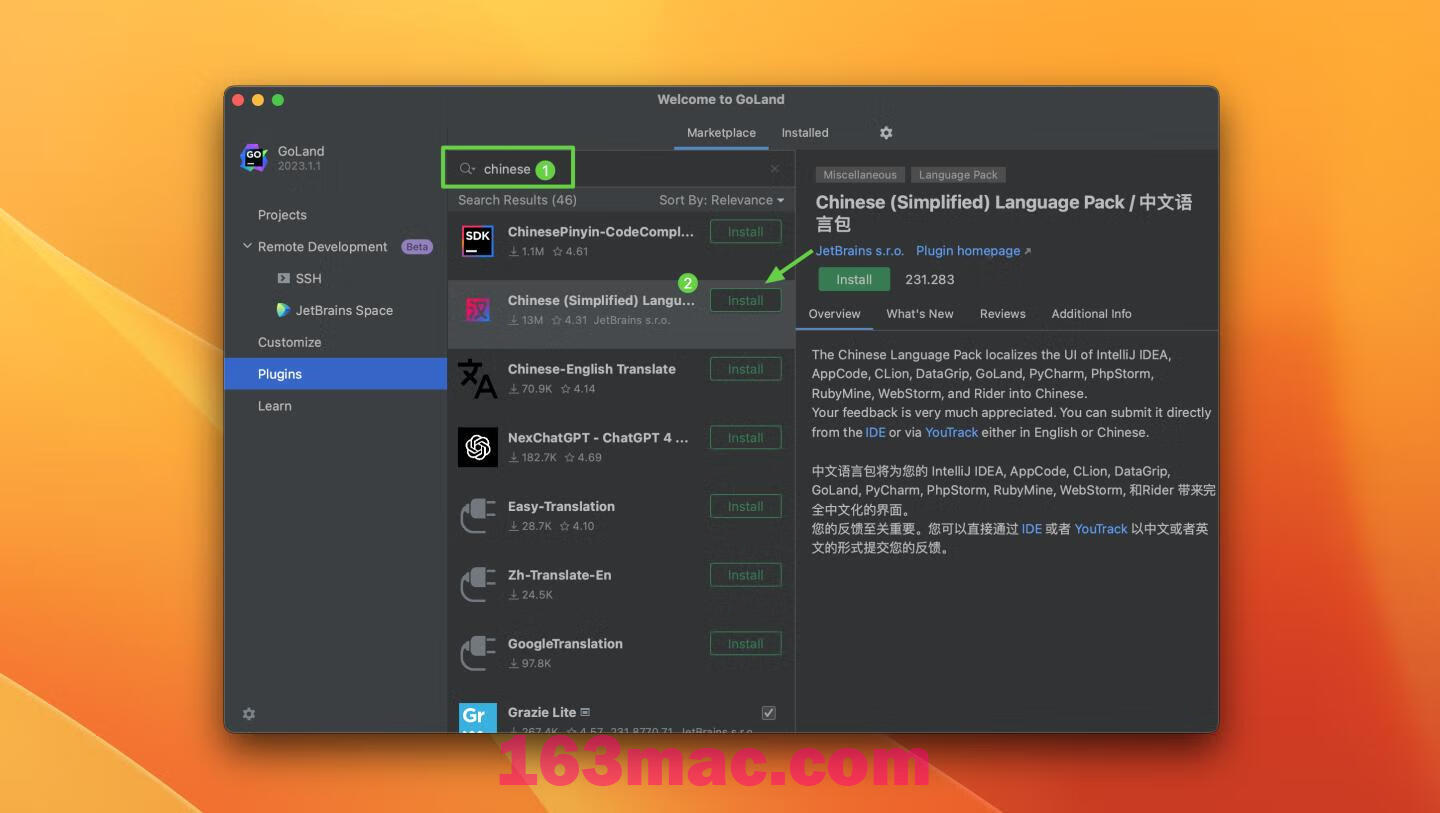
Task: Select SSH under Remote Development
Action: point(308,279)
